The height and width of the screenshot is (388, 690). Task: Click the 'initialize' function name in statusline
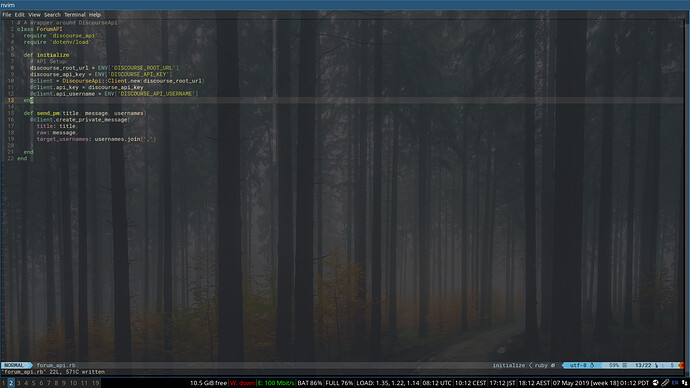[509, 366]
